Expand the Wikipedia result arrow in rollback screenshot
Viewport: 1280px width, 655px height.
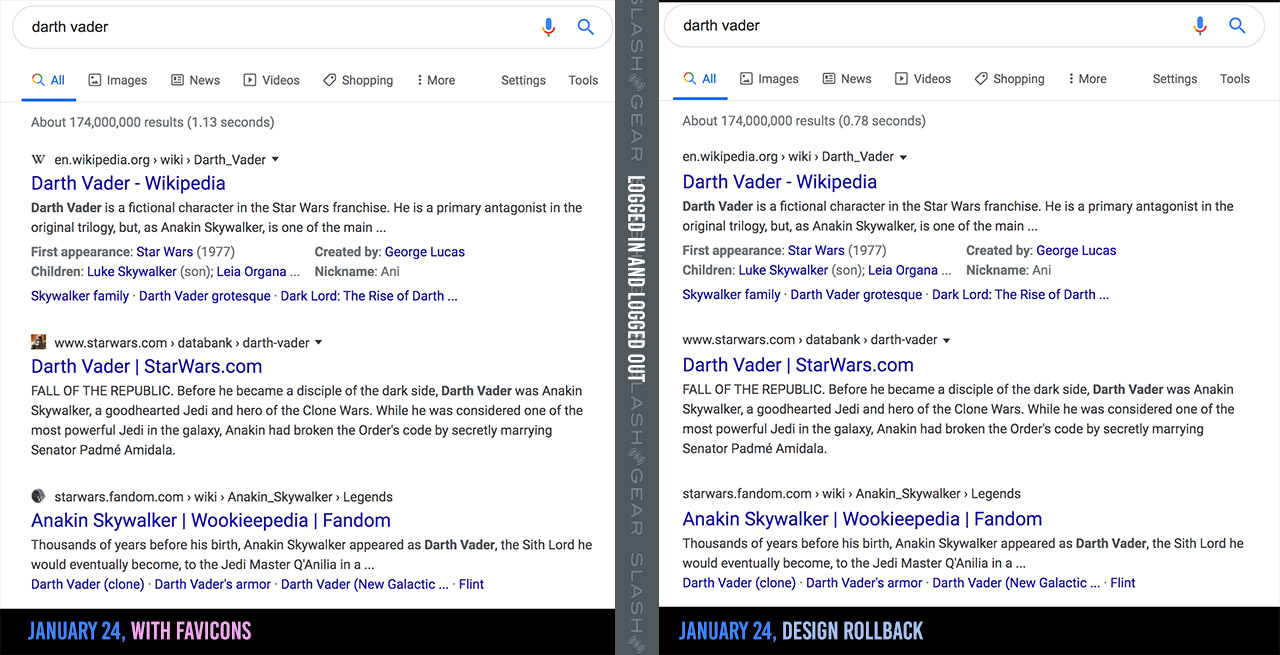click(x=903, y=157)
